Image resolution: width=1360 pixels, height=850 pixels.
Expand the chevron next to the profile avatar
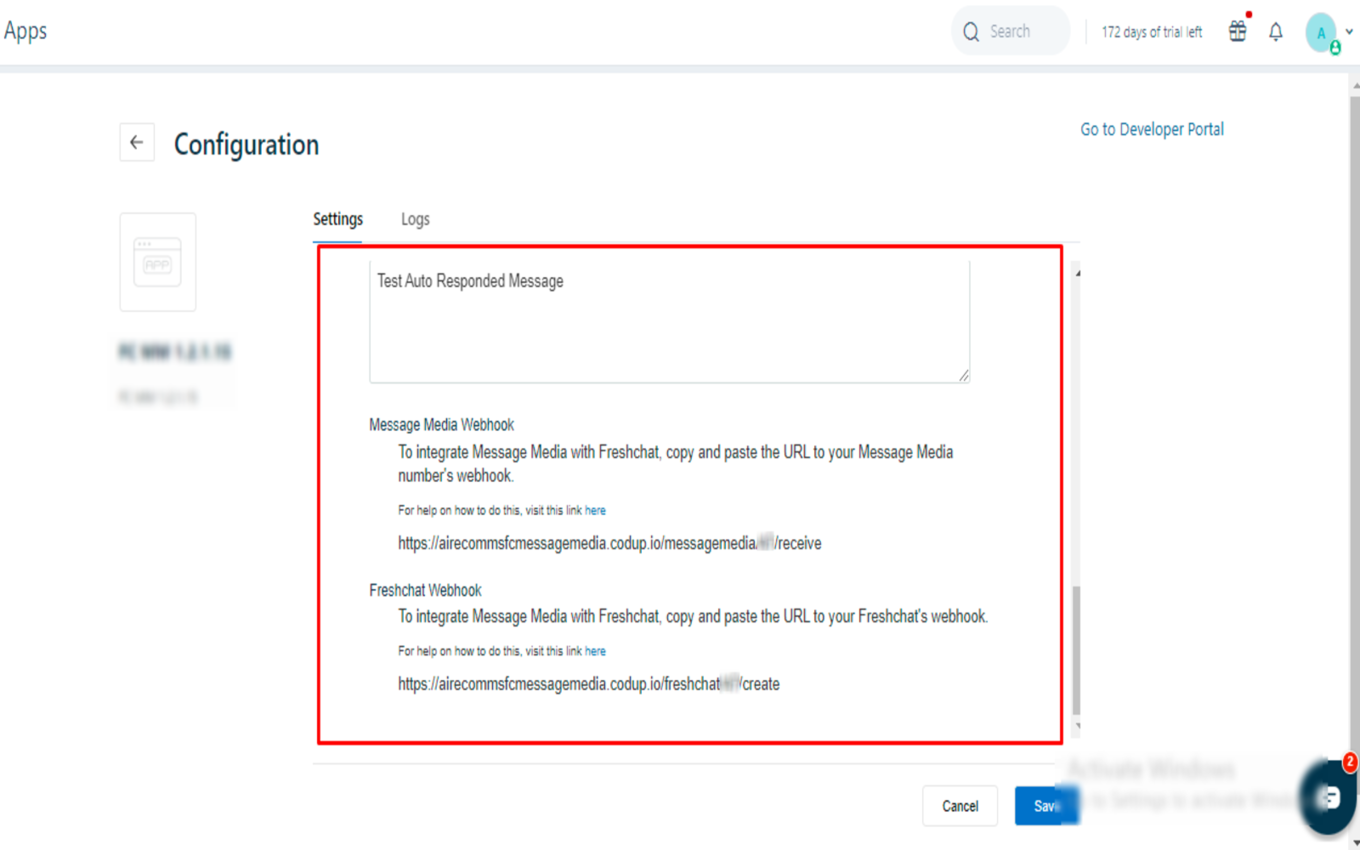[x=1347, y=31]
